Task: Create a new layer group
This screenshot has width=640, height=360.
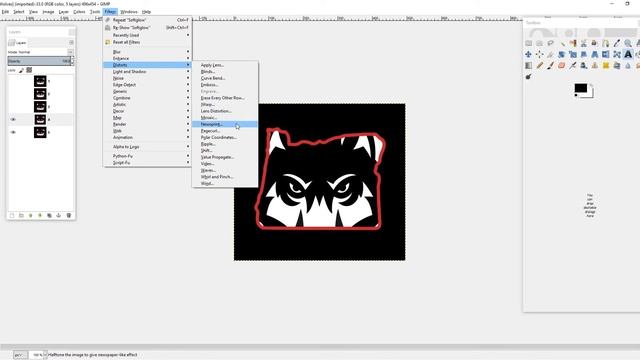Action: pos(21,215)
